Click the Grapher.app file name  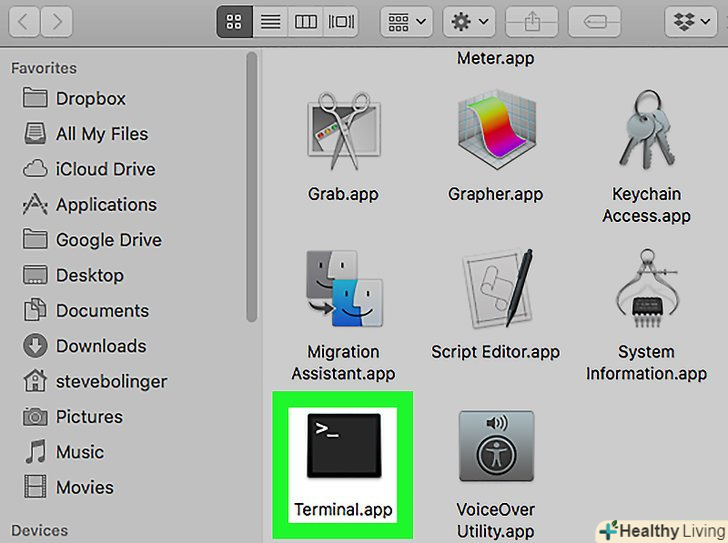click(x=495, y=194)
